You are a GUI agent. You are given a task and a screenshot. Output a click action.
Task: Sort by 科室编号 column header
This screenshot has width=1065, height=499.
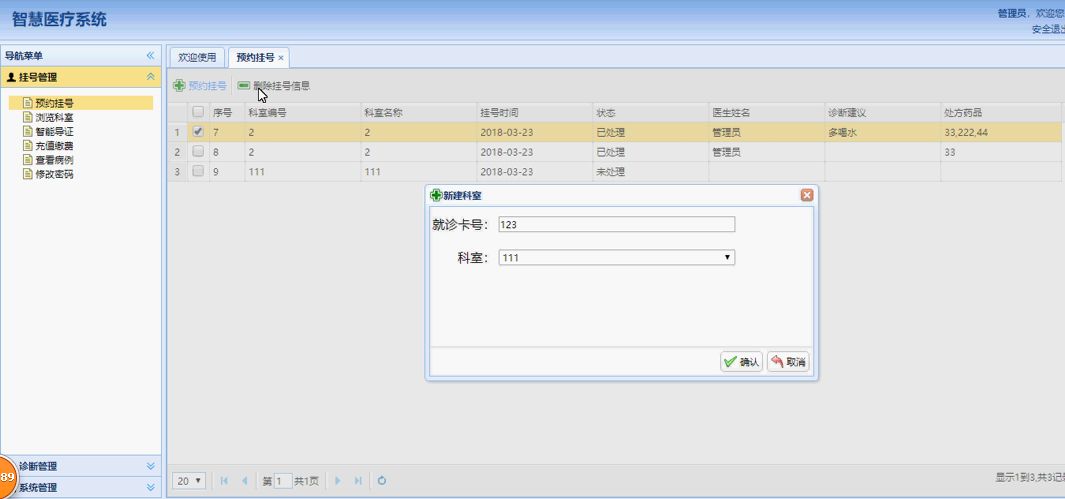click(x=302, y=113)
